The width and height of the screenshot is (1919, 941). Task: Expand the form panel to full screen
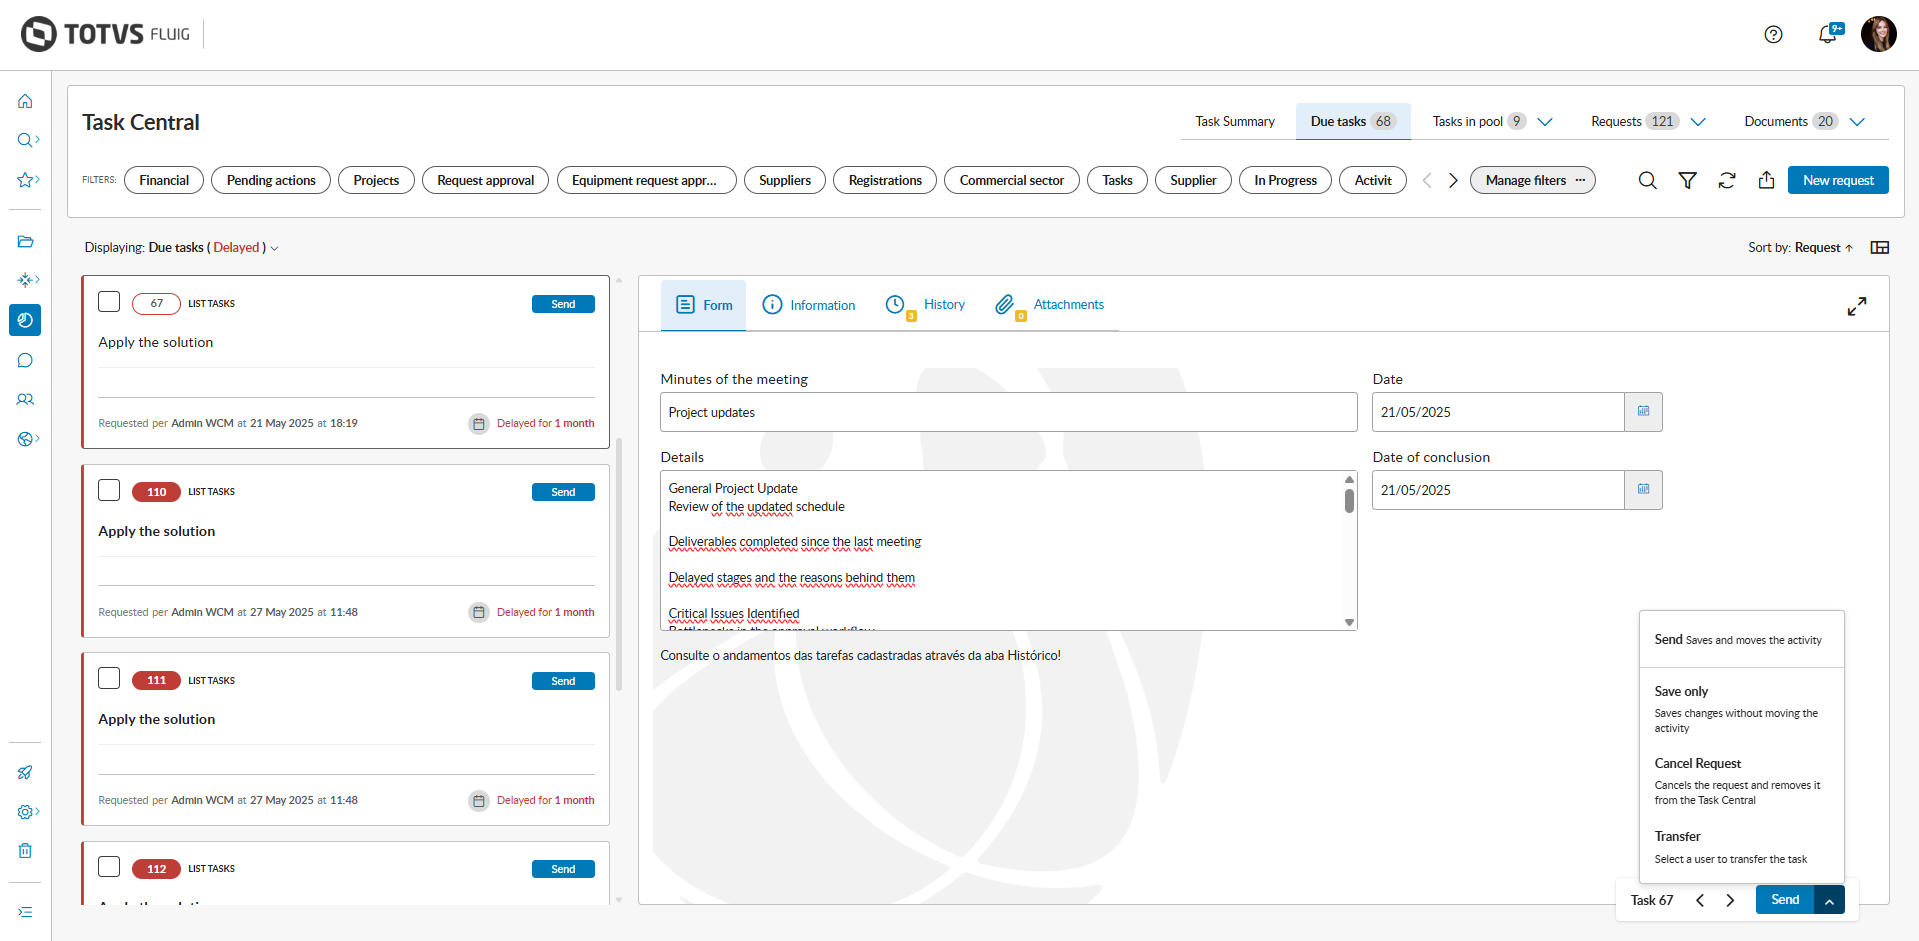tap(1857, 306)
